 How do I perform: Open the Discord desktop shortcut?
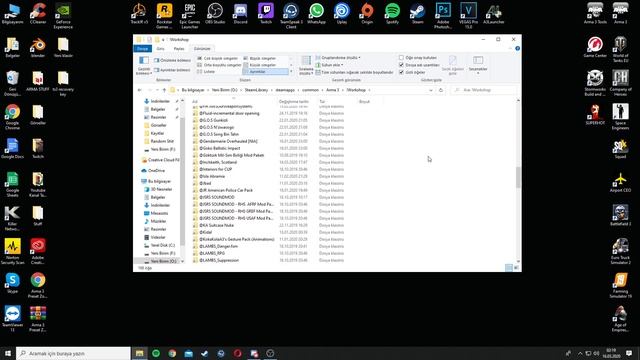pos(240,13)
